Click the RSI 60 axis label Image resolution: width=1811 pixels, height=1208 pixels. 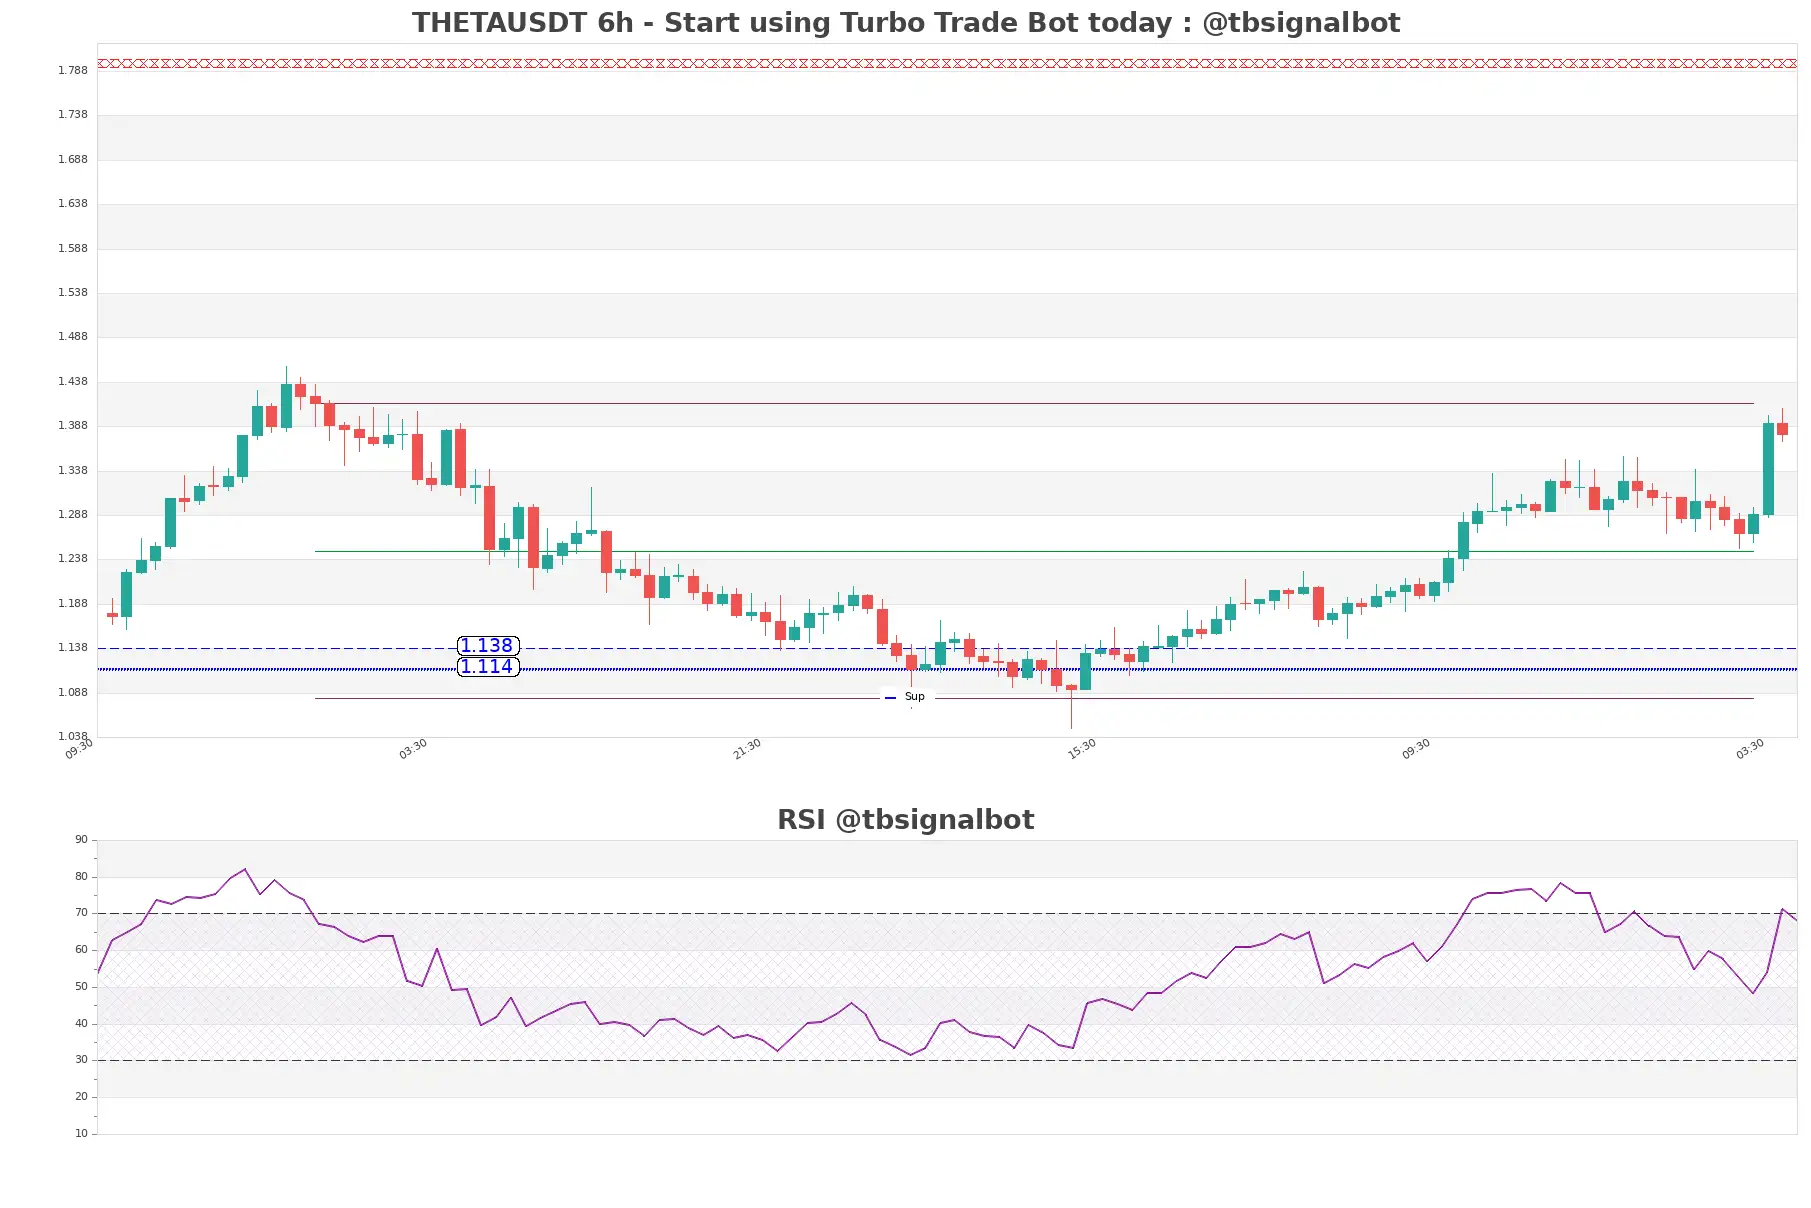click(81, 950)
